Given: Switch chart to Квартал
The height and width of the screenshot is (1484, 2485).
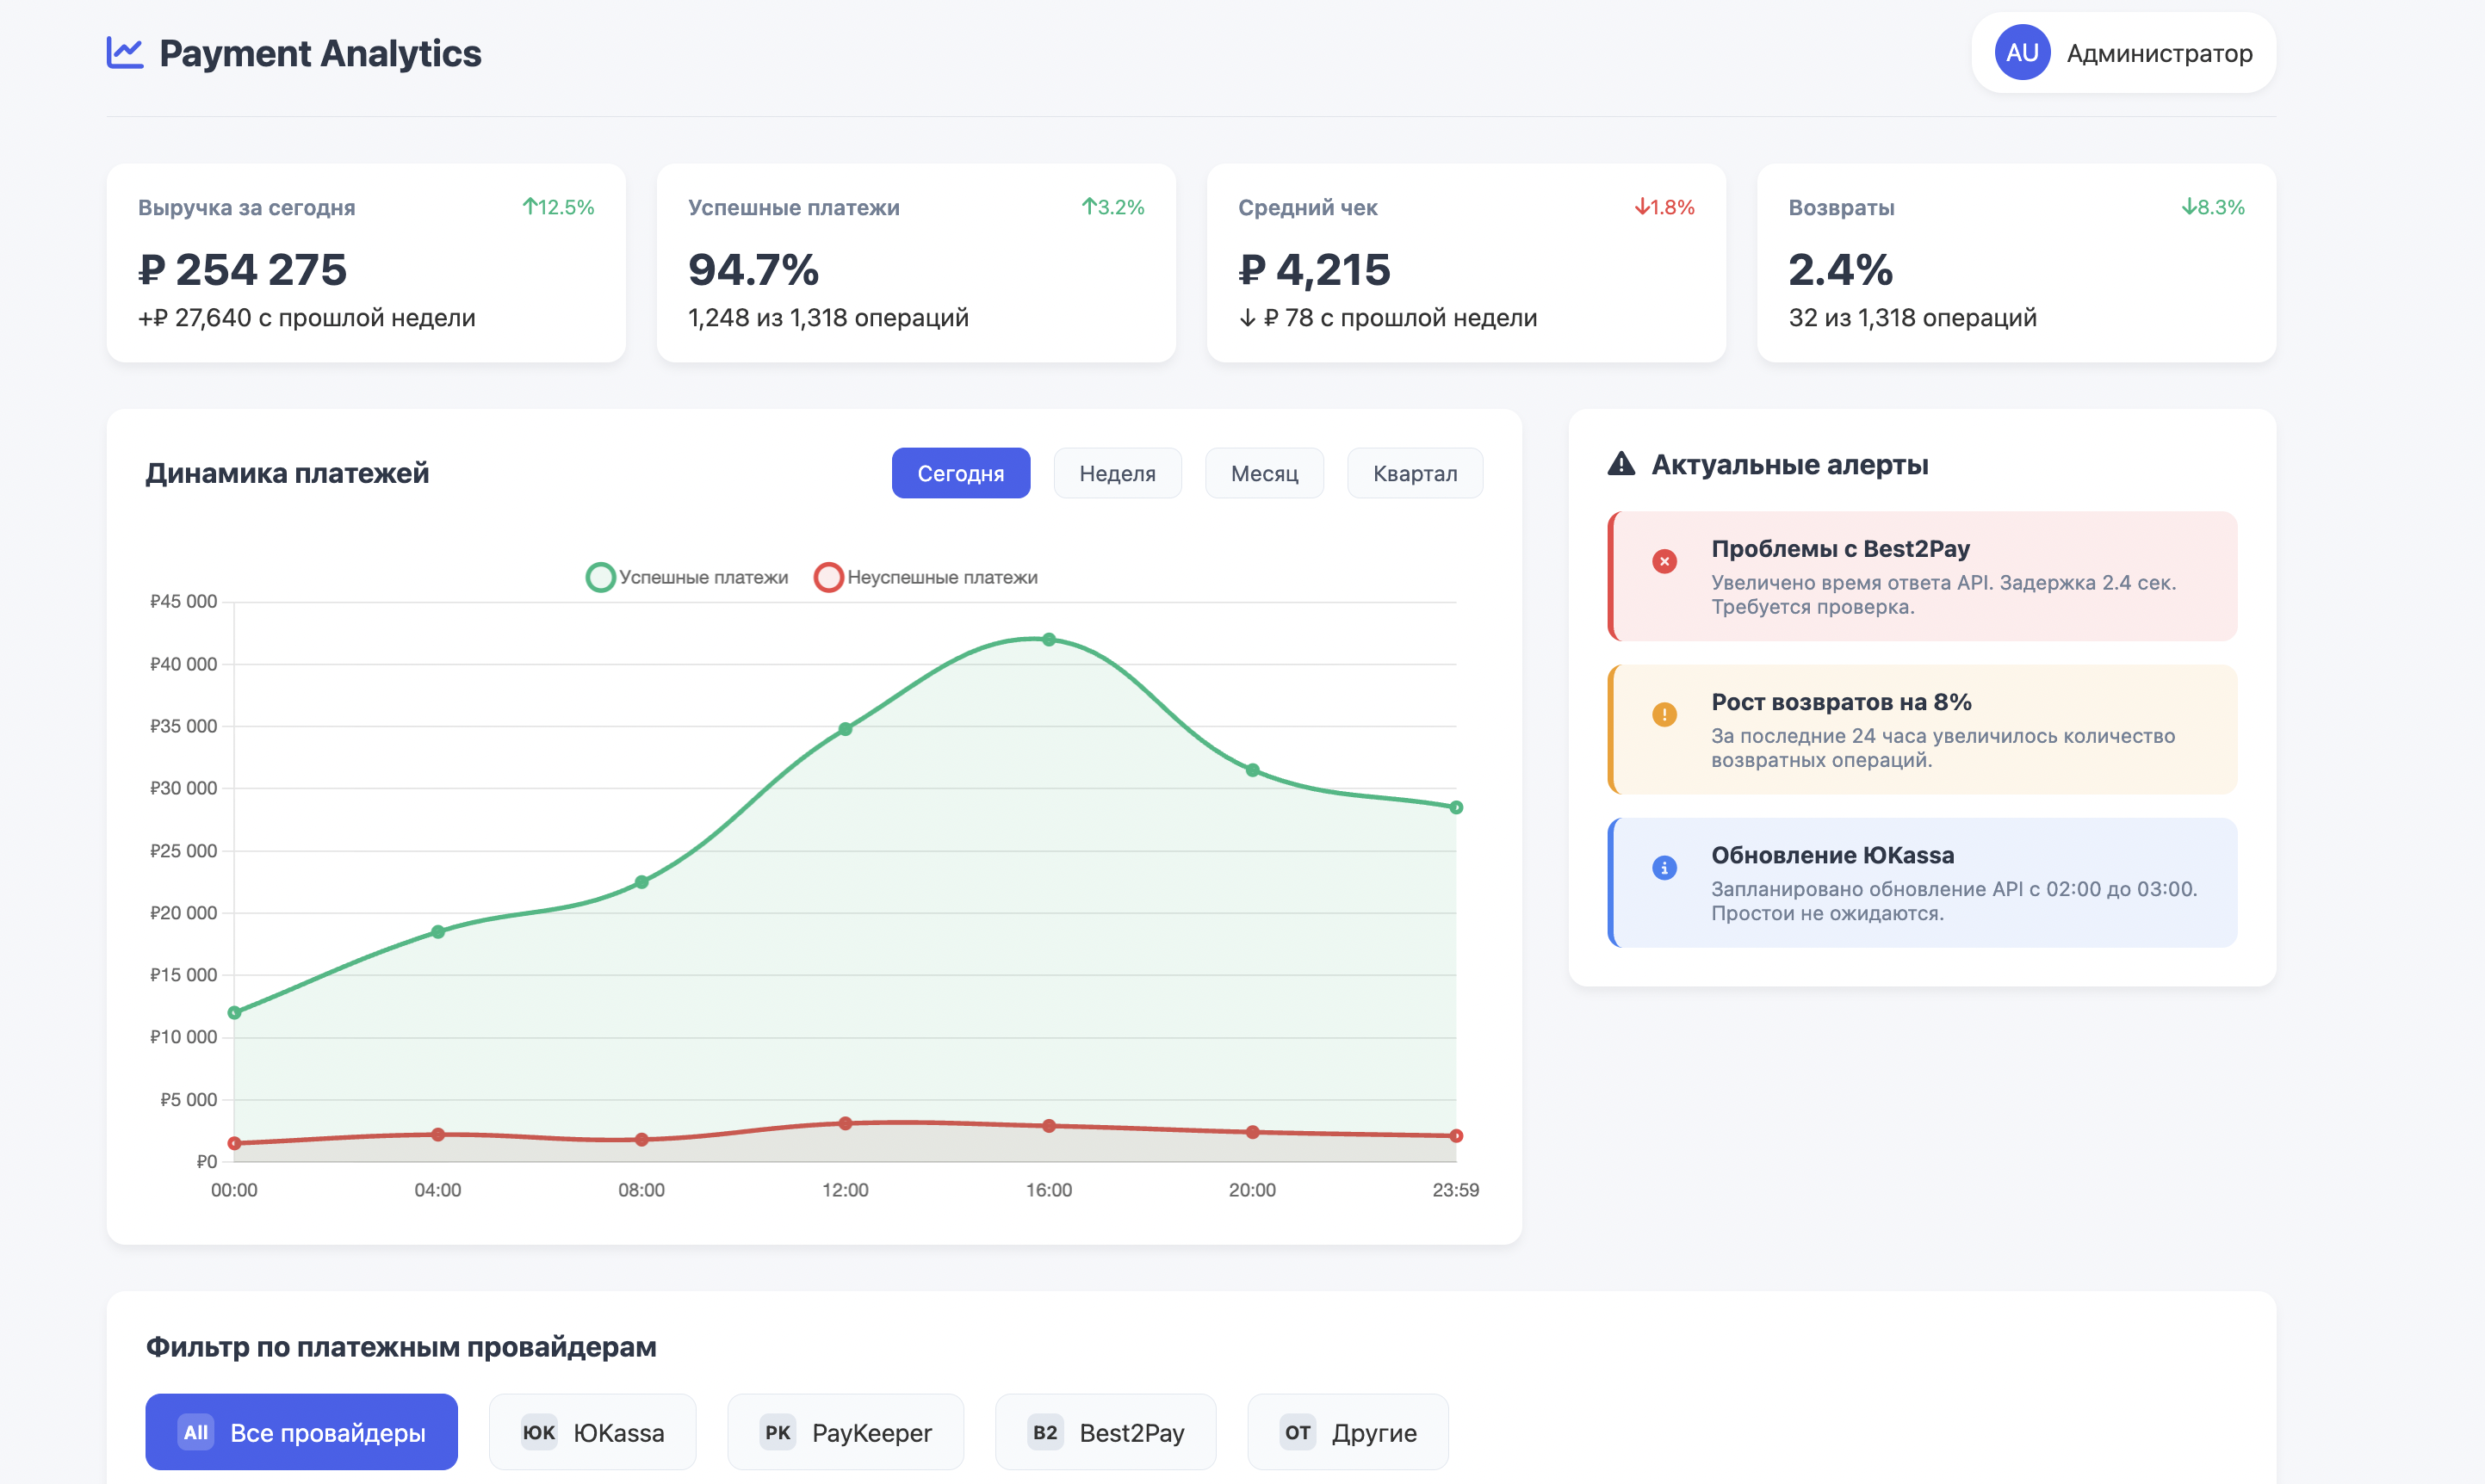Looking at the screenshot, I should 1415,473.
